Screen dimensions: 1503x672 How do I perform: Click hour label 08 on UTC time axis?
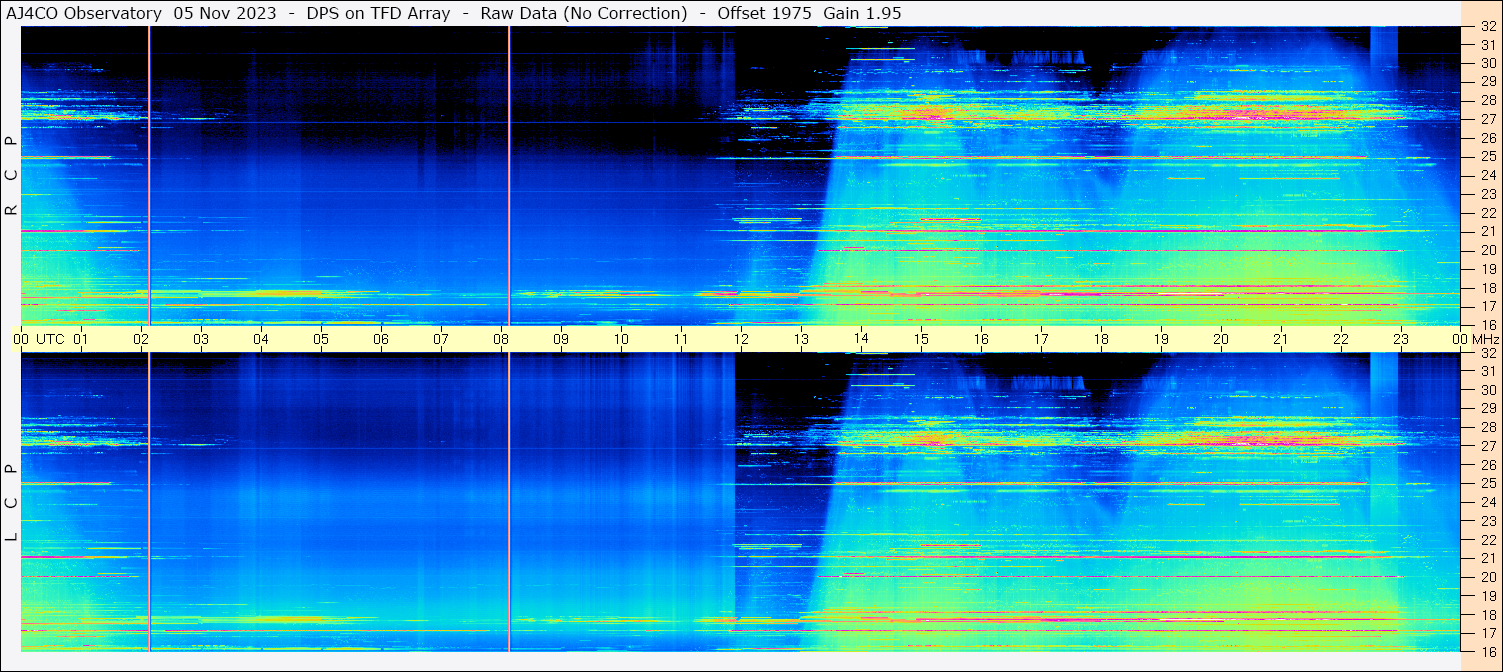point(501,339)
